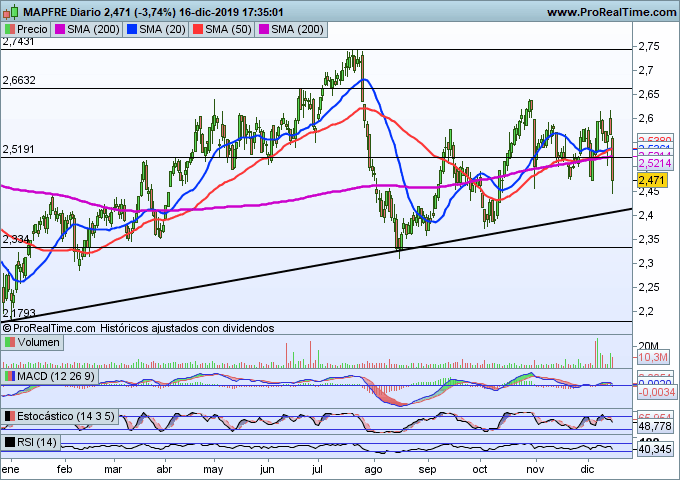Click the 2,75 price axis label
Screen dimensions: 680x480
tap(649, 46)
